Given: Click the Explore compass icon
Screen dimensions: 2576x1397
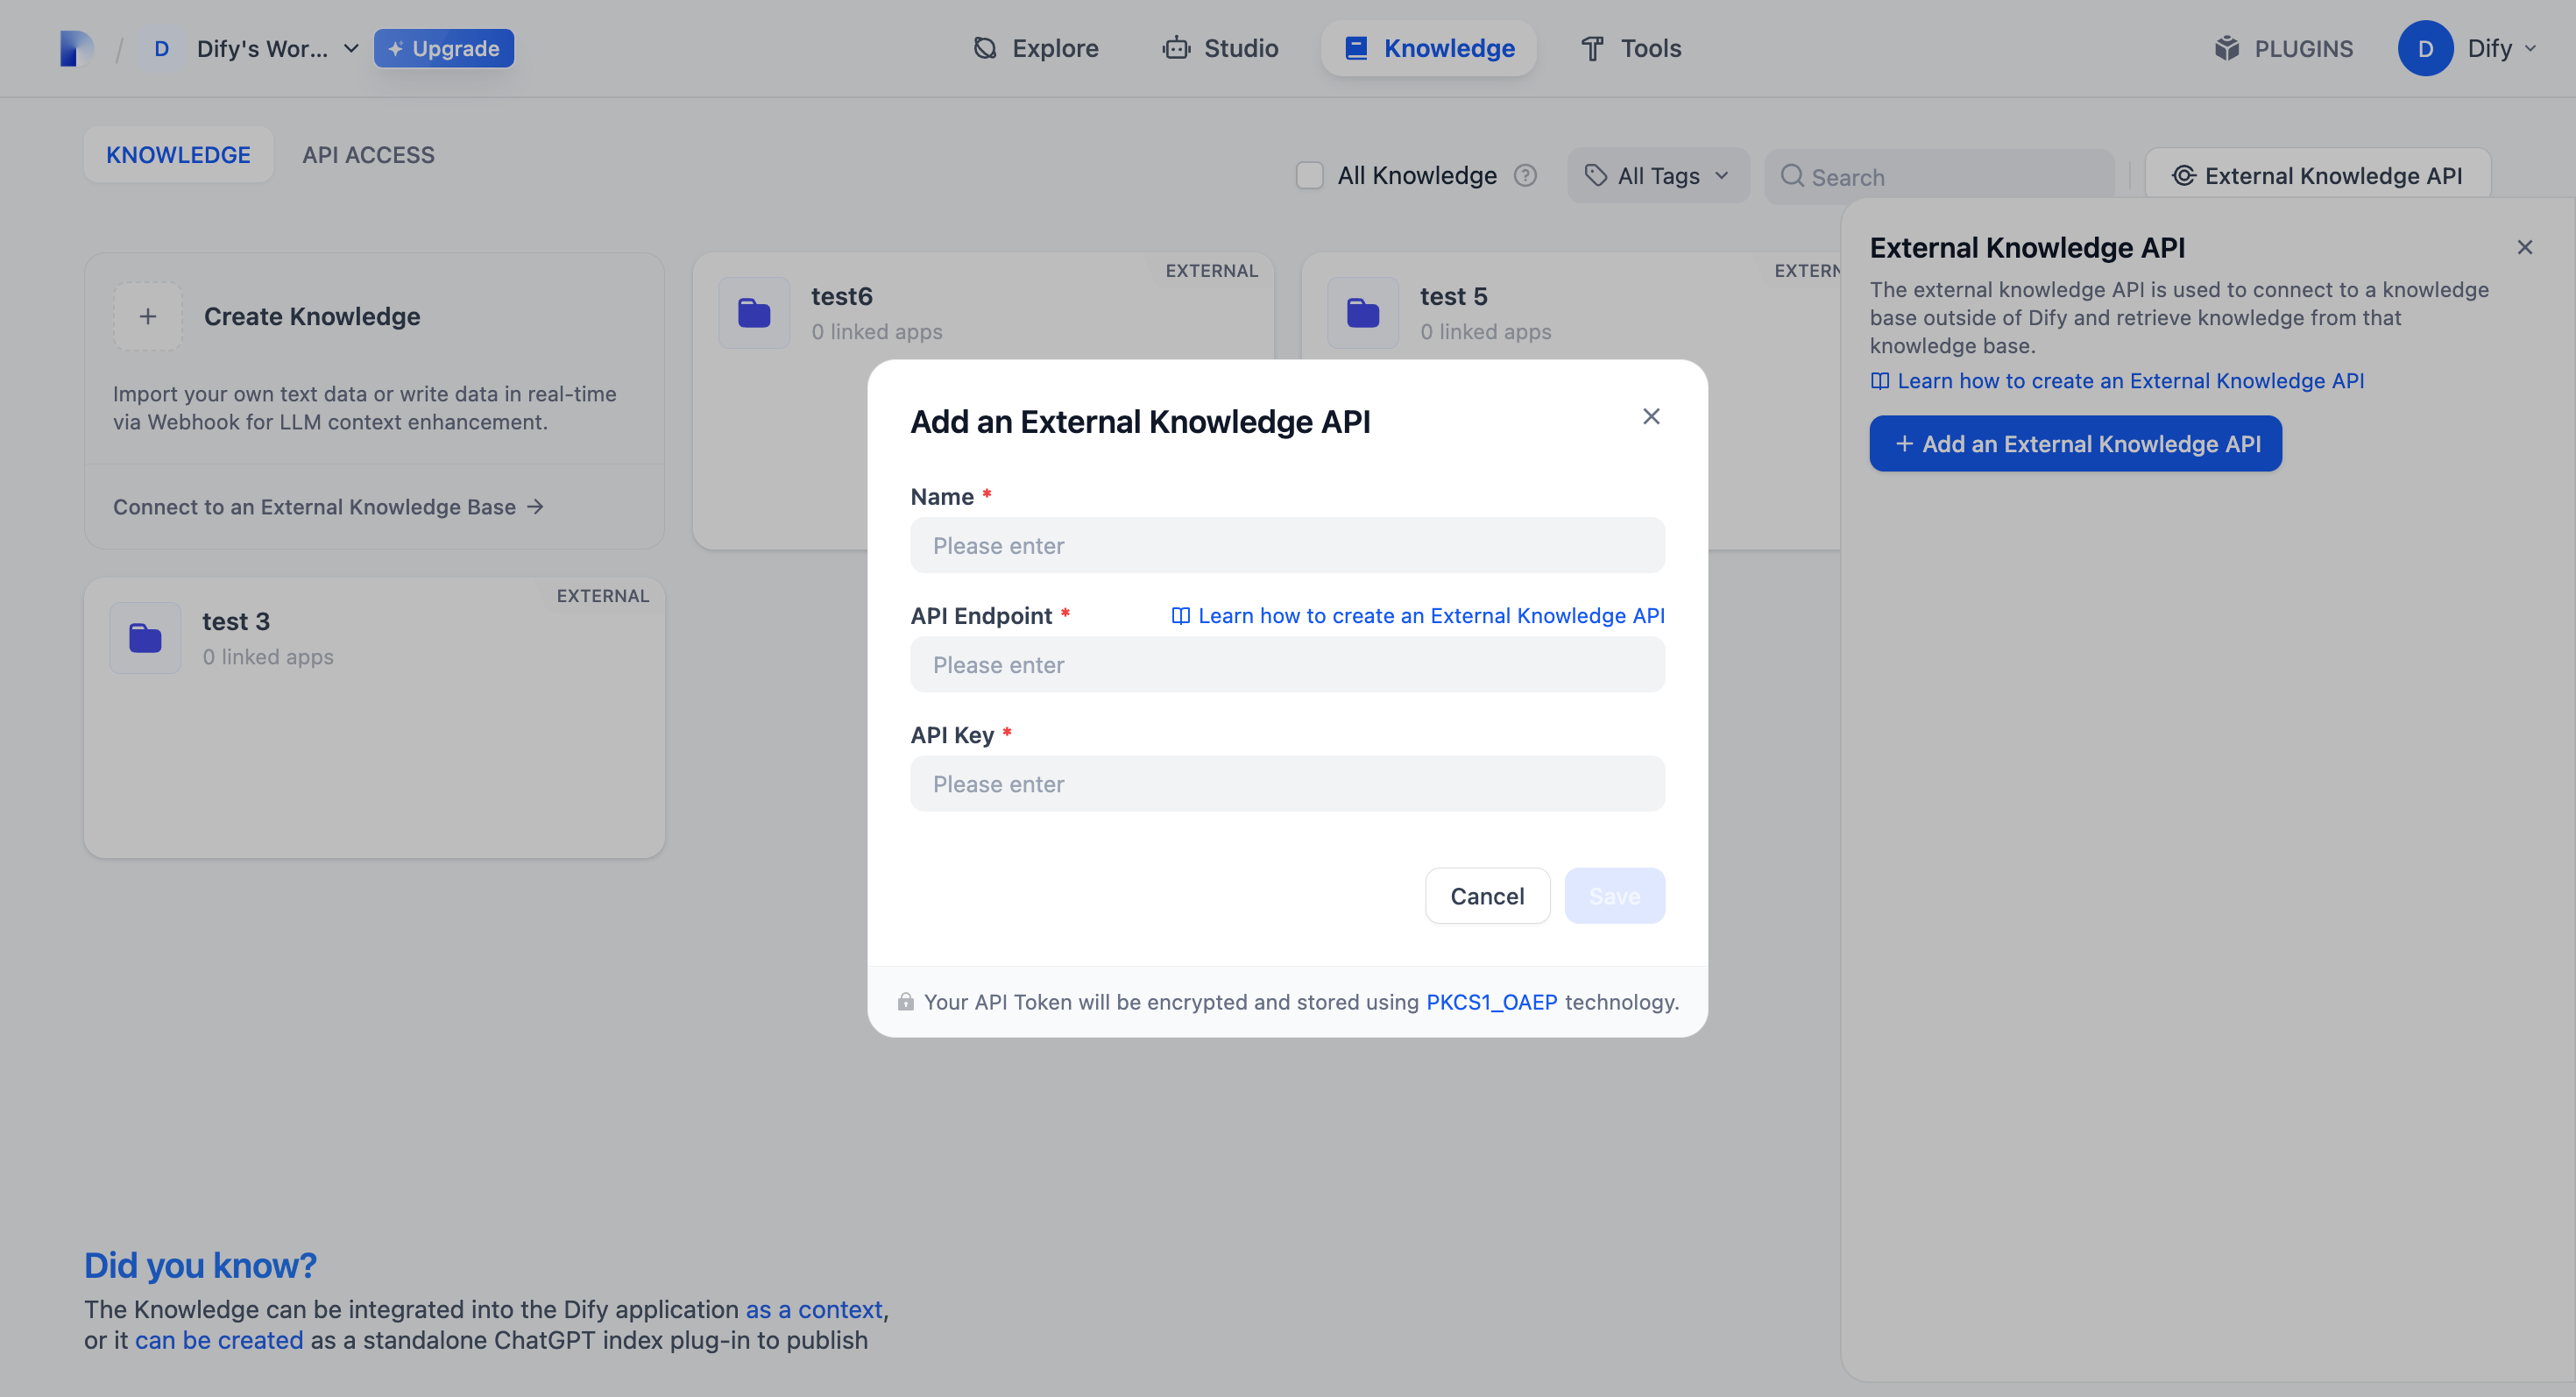Looking at the screenshot, I should [x=985, y=48].
